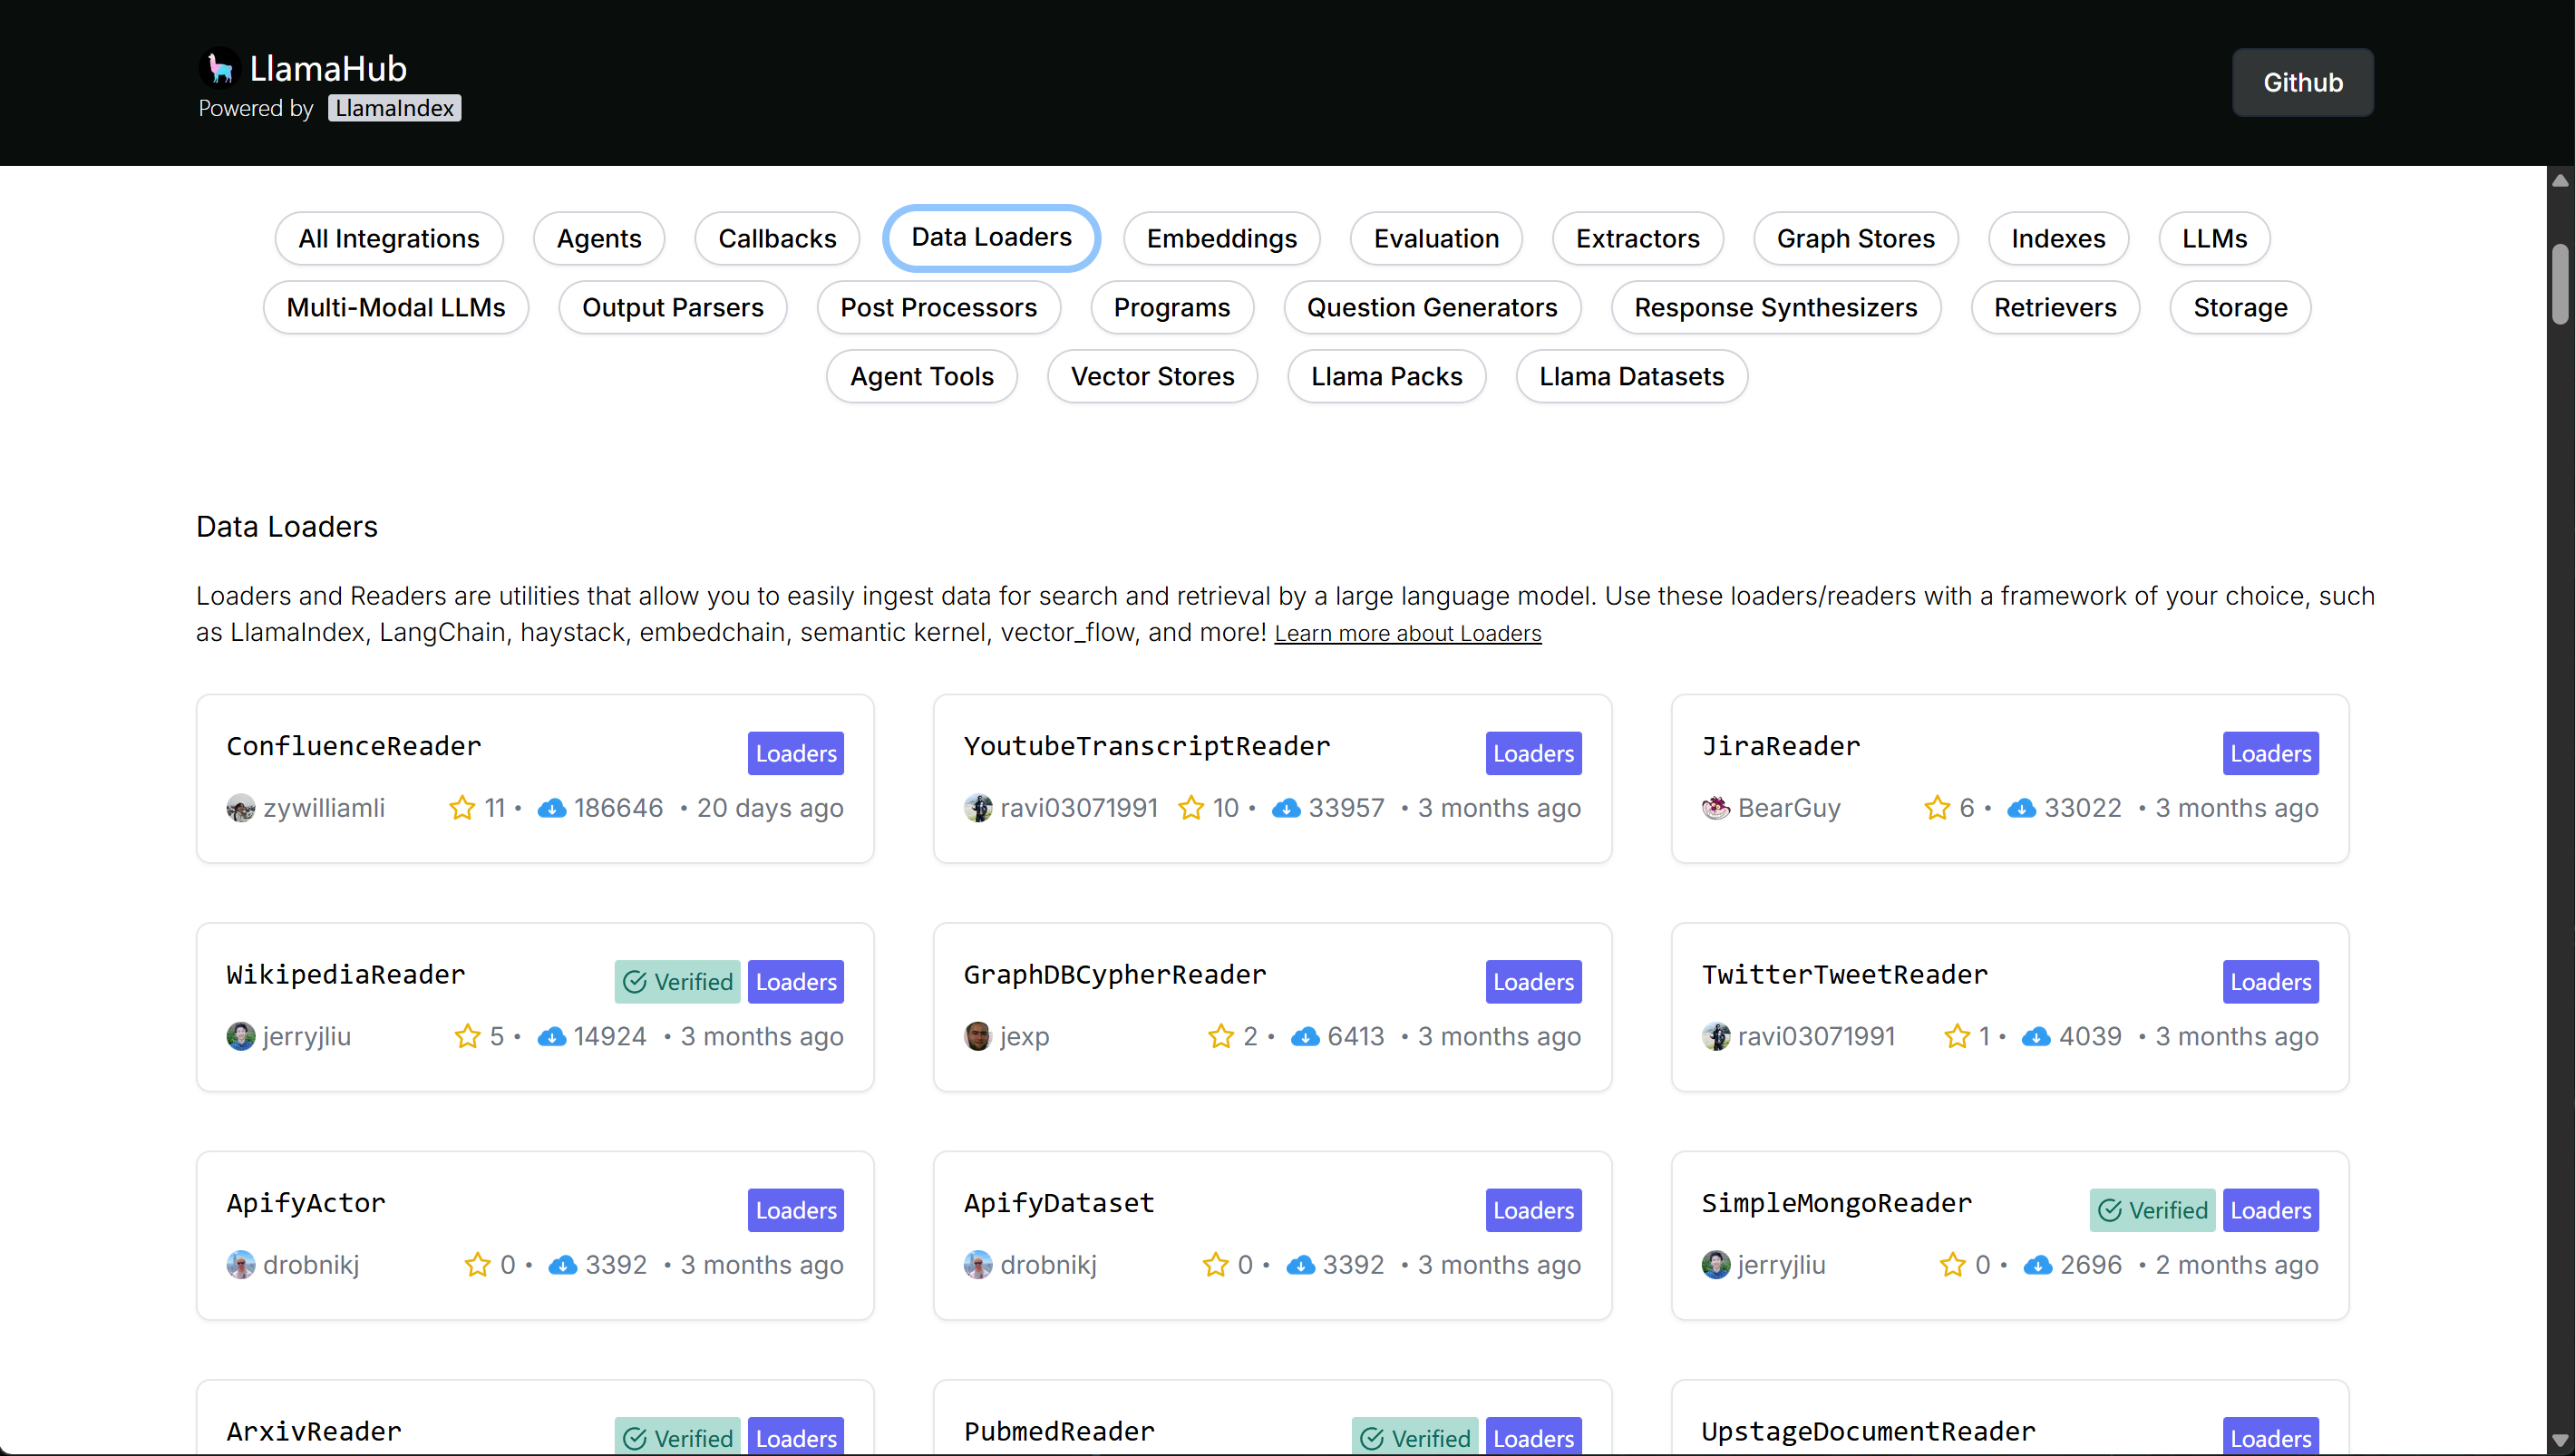2575x1456 pixels.
Task: Click the star icon on TwitterTweetReader card
Action: tap(1957, 1036)
